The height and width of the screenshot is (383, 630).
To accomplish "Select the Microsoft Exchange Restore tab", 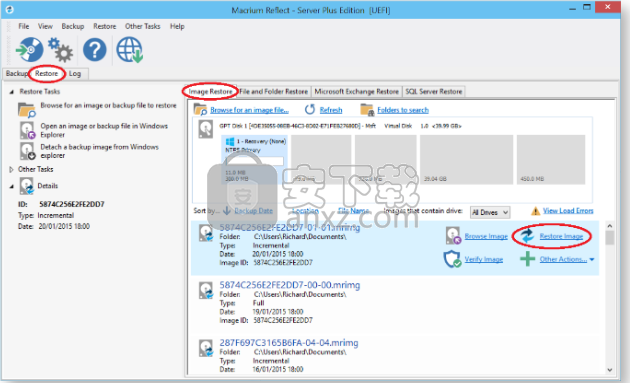I will click(356, 92).
